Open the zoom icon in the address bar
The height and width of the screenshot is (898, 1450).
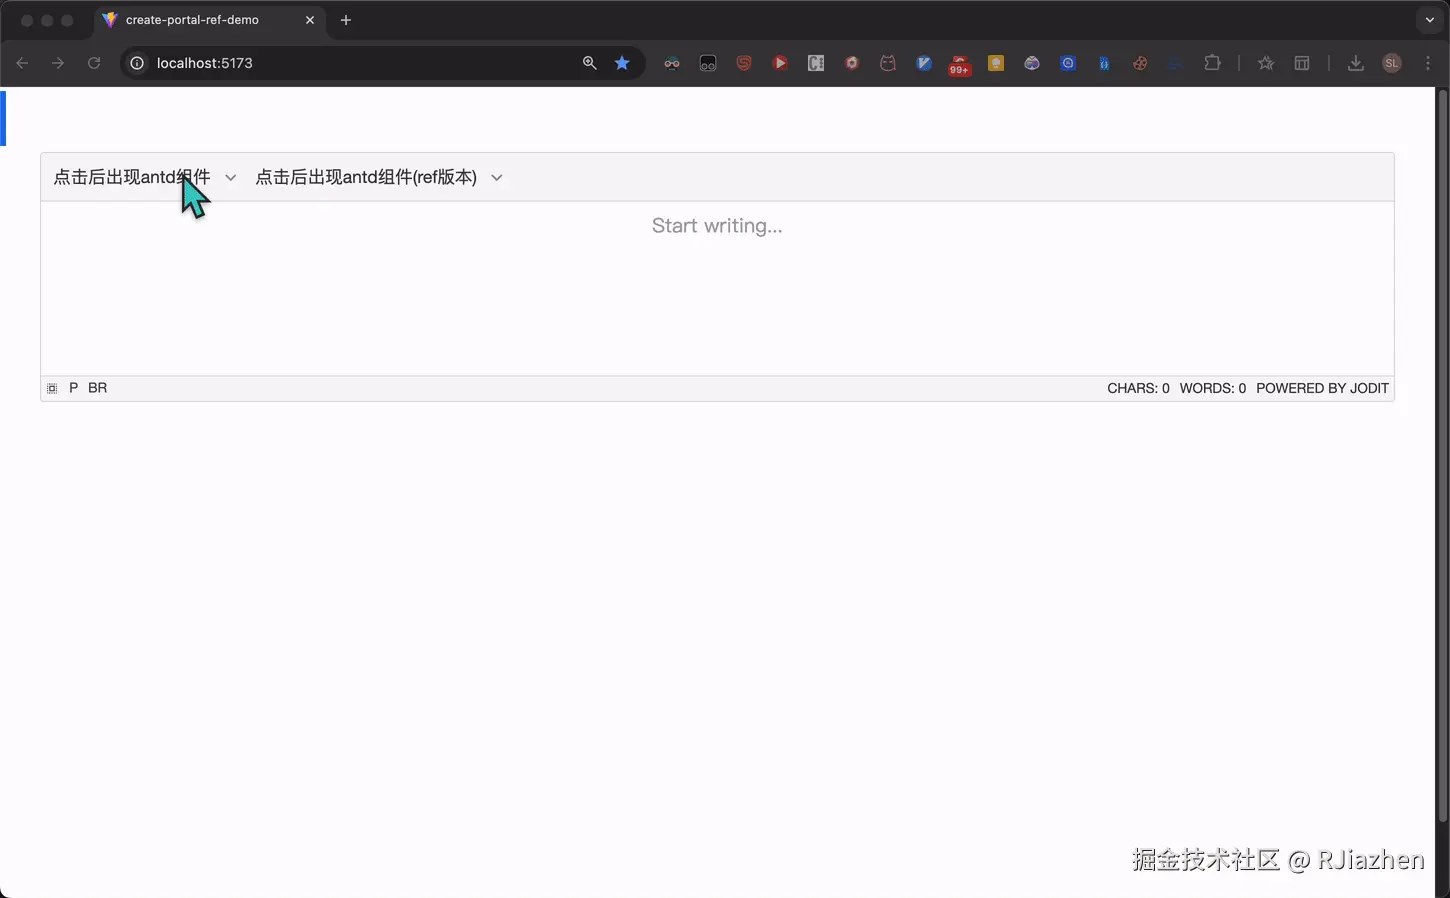click(589, 62)
